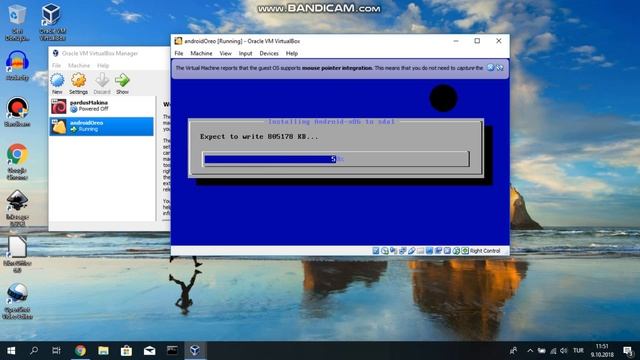The height and width of the screenshot is (360, 640).
Task: Click the network icon in system tray
Action: pyautogui.click(x=553, y=351)
